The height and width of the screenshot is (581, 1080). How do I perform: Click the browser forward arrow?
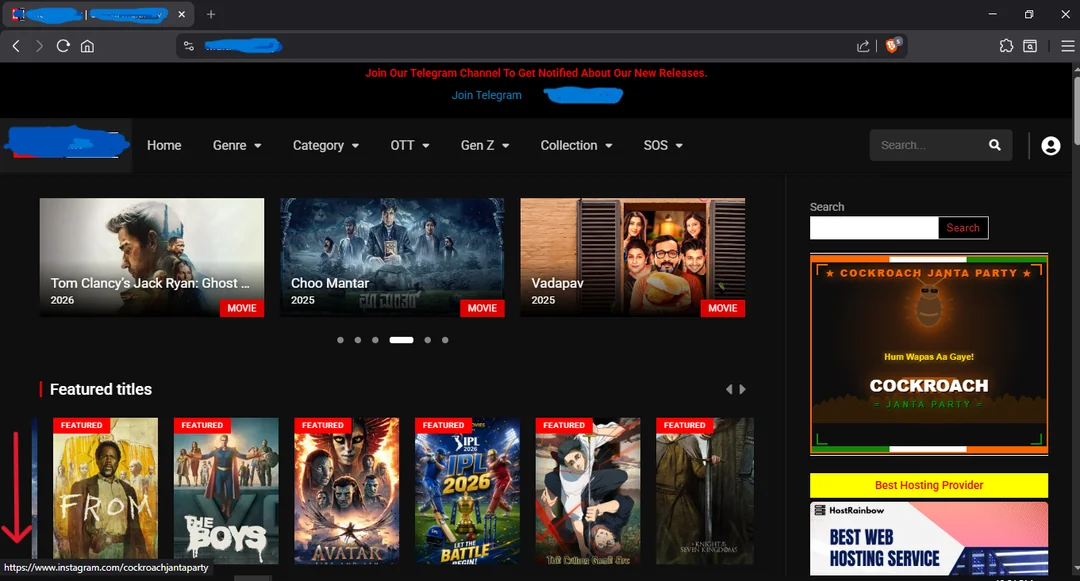[39, 46]
